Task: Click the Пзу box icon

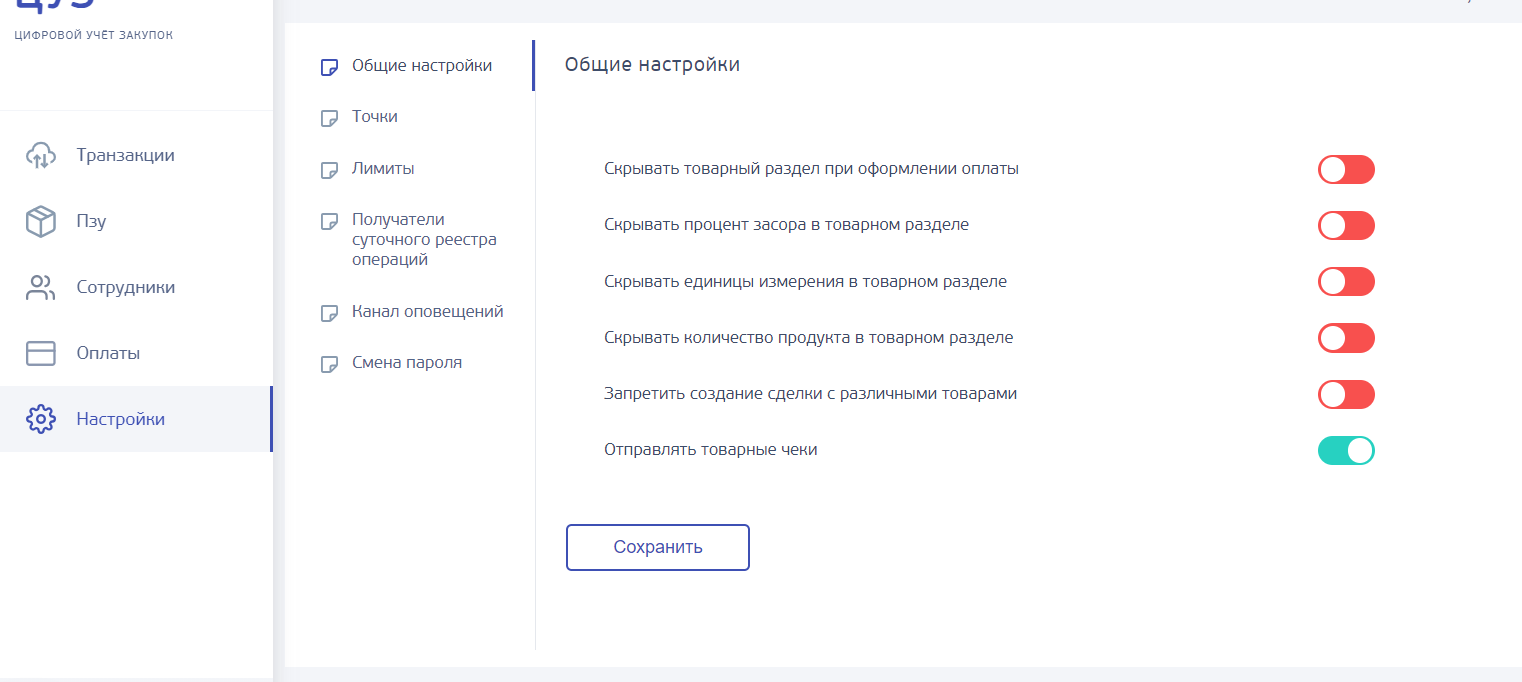Action: tap(40, 222)
